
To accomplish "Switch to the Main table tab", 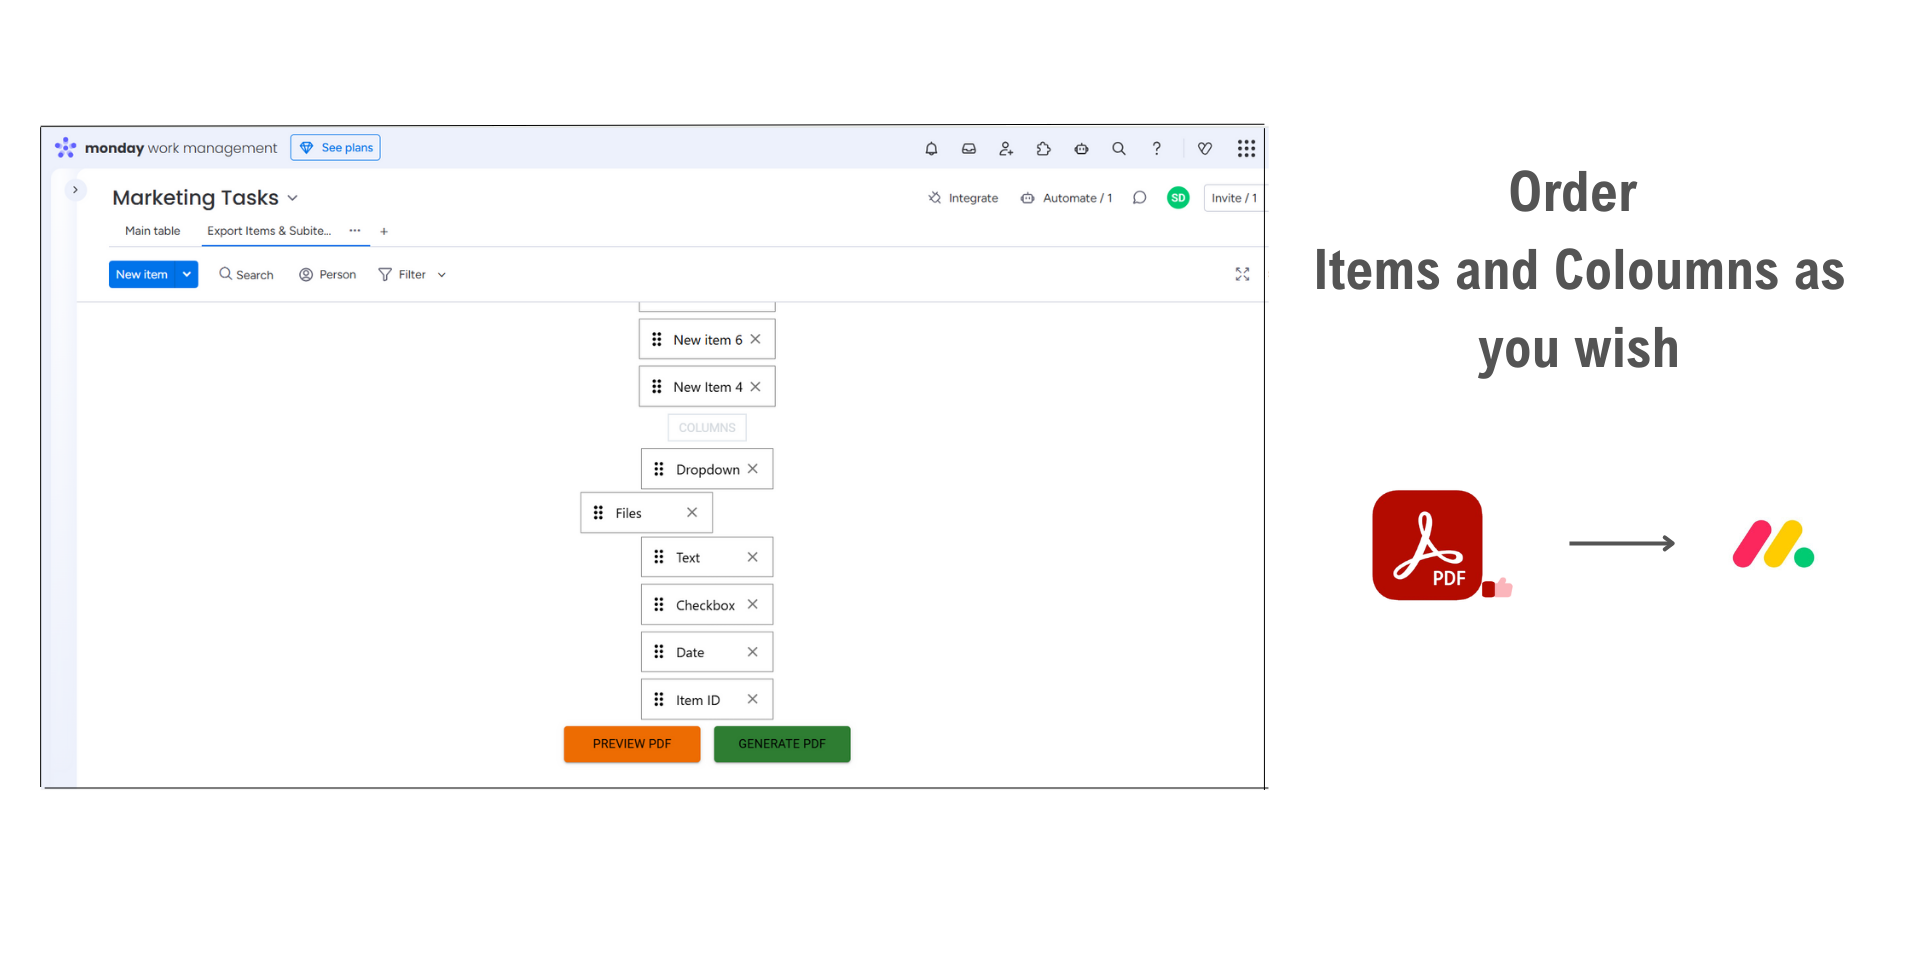I will [152, 231].
